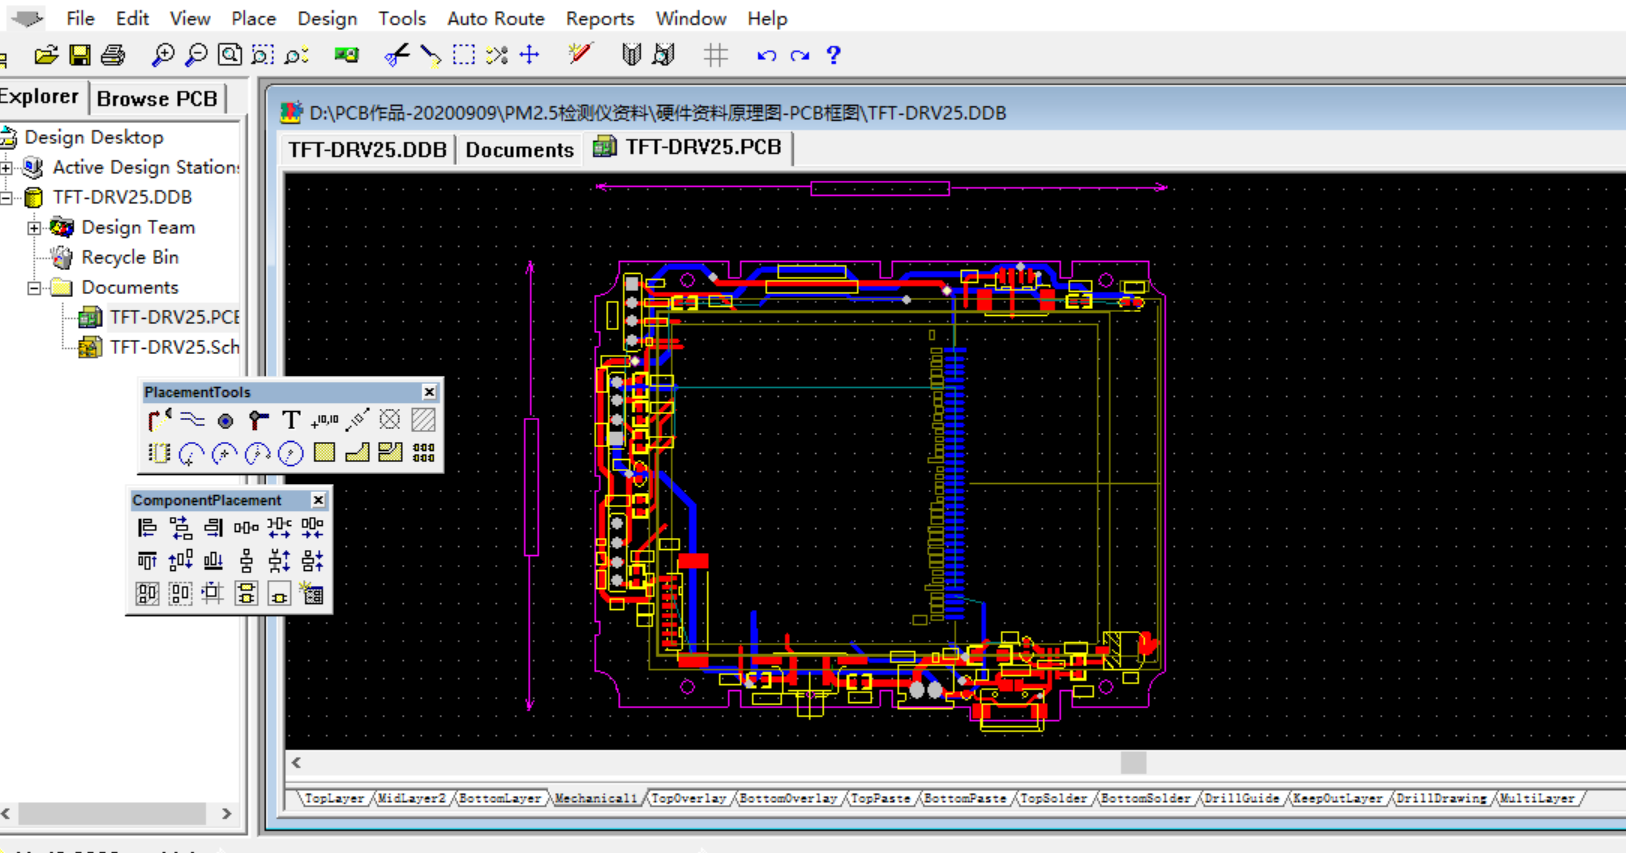
Task: Click the 3D board view icon
Action: click(x=346, y=55)
